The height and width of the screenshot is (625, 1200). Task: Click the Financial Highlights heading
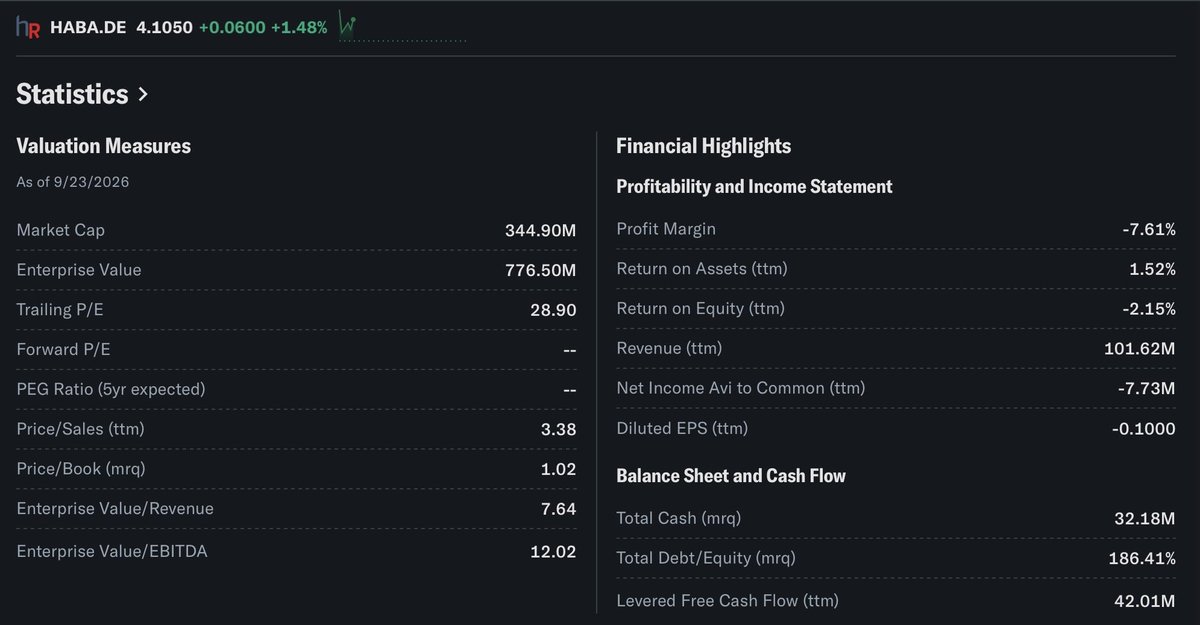[703, 146]
